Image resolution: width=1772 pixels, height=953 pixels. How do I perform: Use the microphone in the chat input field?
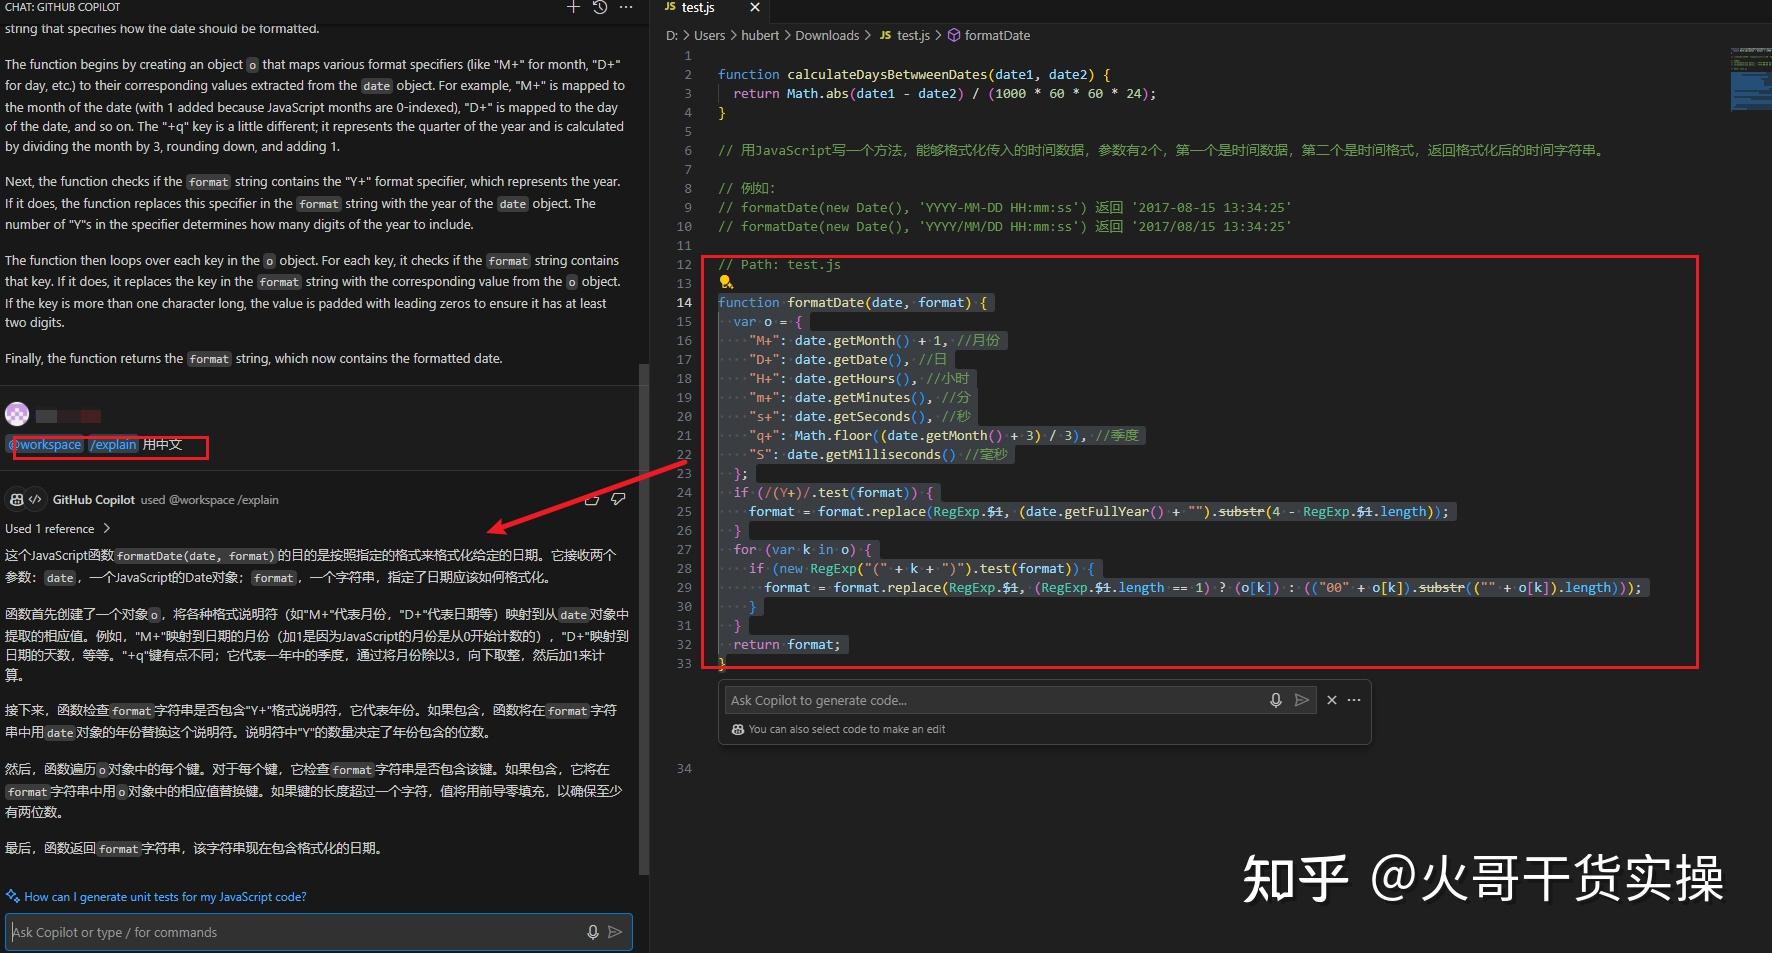point(592,931)
